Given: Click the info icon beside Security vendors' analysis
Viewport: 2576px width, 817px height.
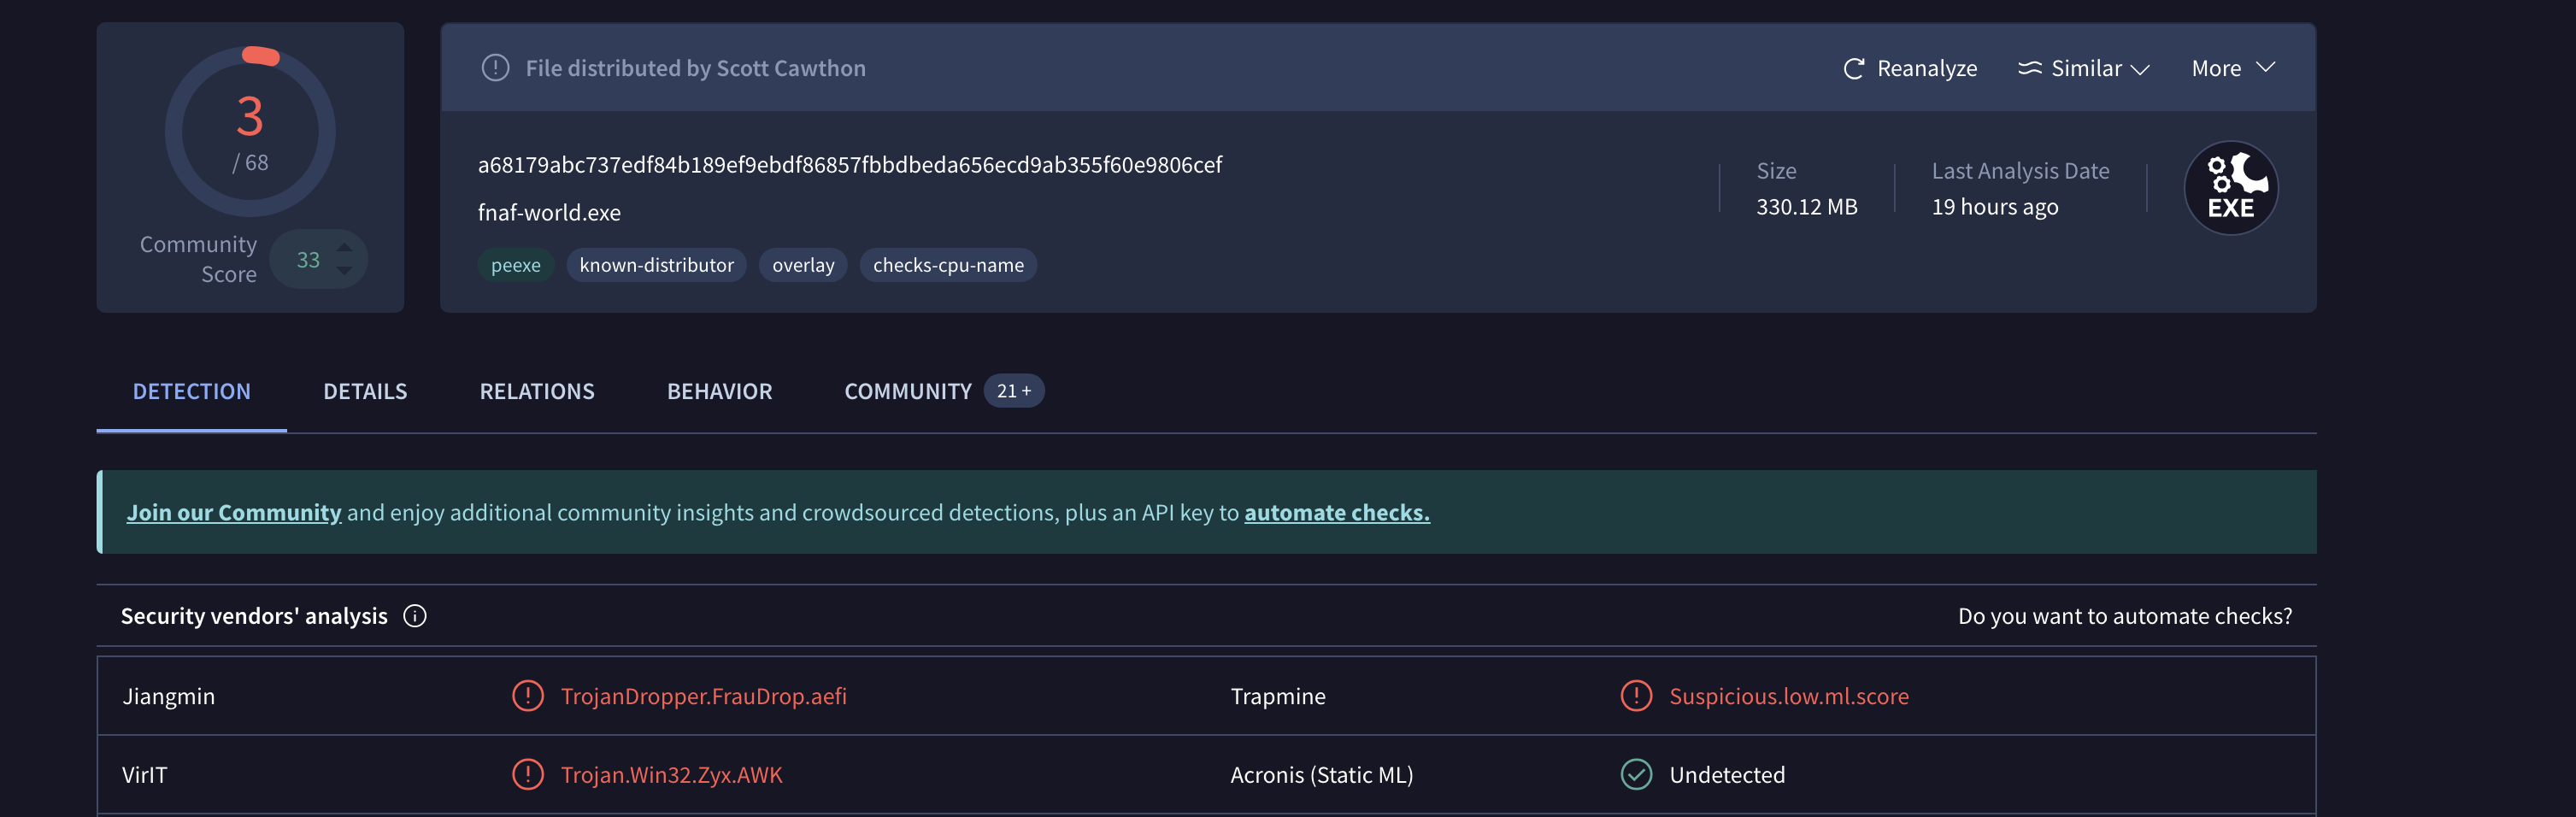Looking at the screenshot, I should pos(414,616).
